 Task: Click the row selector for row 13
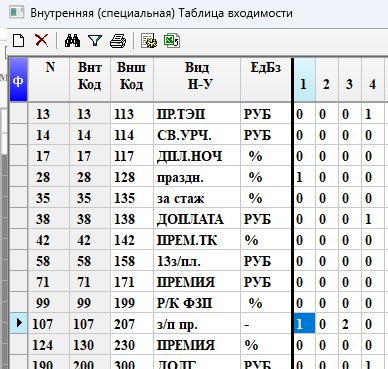tap(18, 114)
